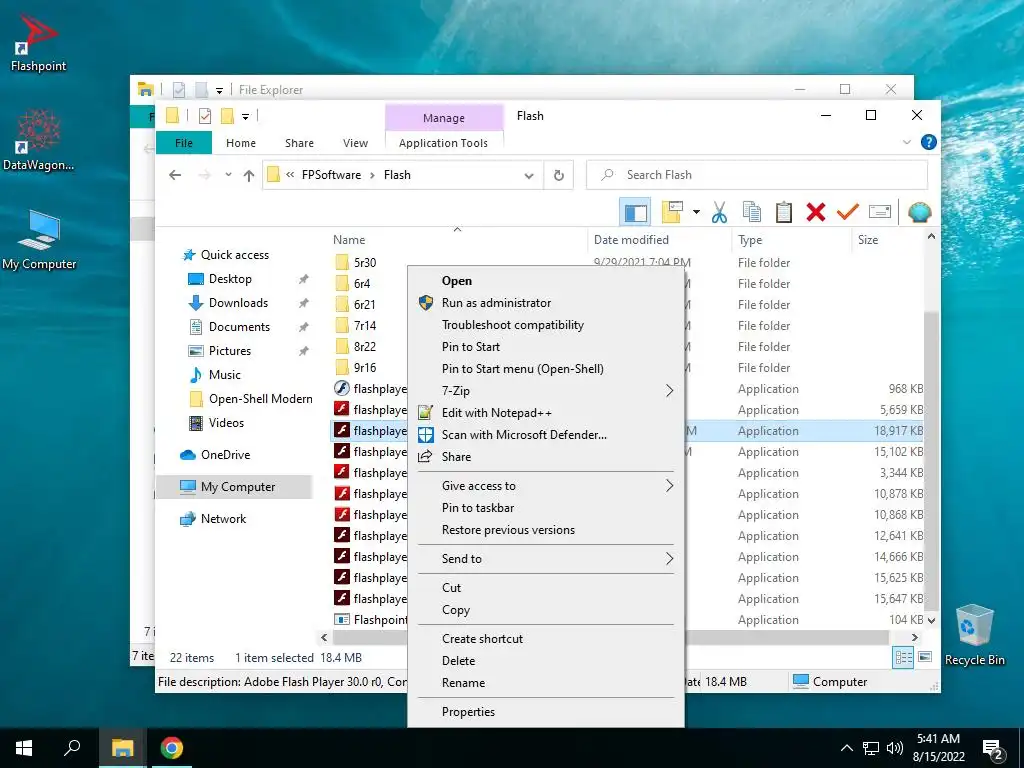Image resolution: width=1024 pixels, height=768 pixels.
Task: Open the Application Tools tab
Action: pos(443,143)
